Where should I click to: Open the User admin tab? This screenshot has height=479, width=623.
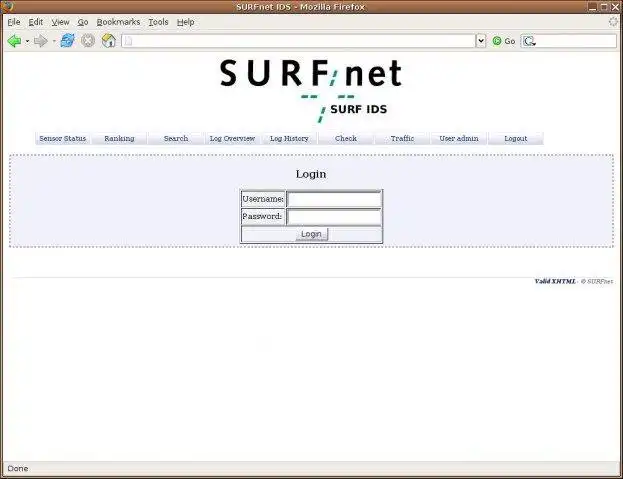(x=459, y=139)
